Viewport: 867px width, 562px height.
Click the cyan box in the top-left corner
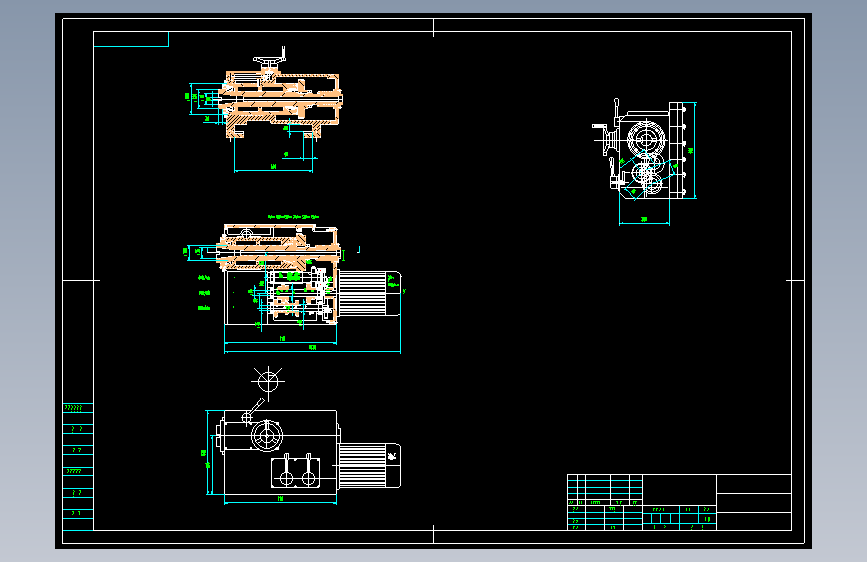click(131, 39)
